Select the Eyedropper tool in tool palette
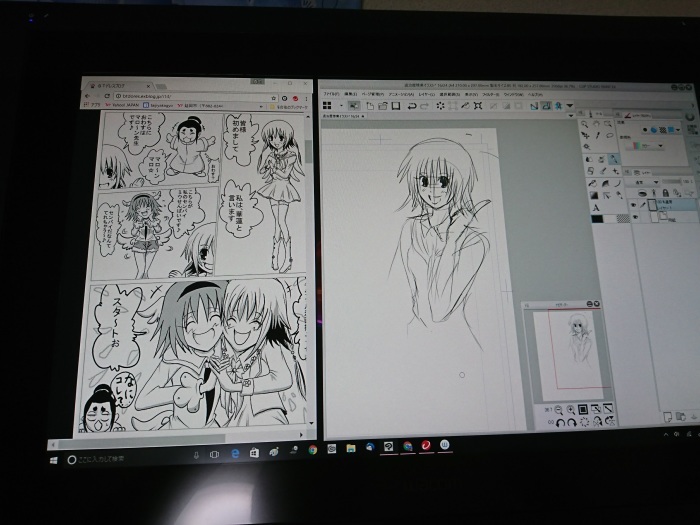Viewport: 700px width, 525px height. click(598, 135)
